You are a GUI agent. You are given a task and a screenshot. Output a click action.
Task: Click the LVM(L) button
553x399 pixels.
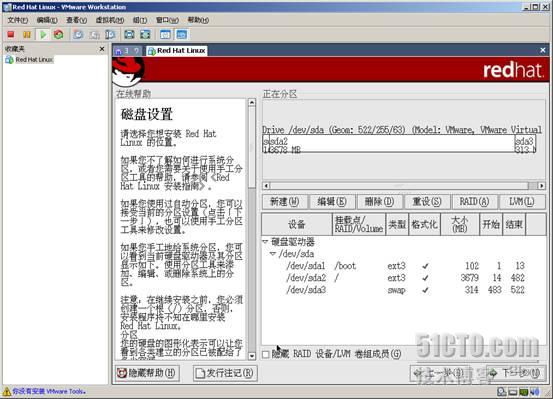point(522,202)
